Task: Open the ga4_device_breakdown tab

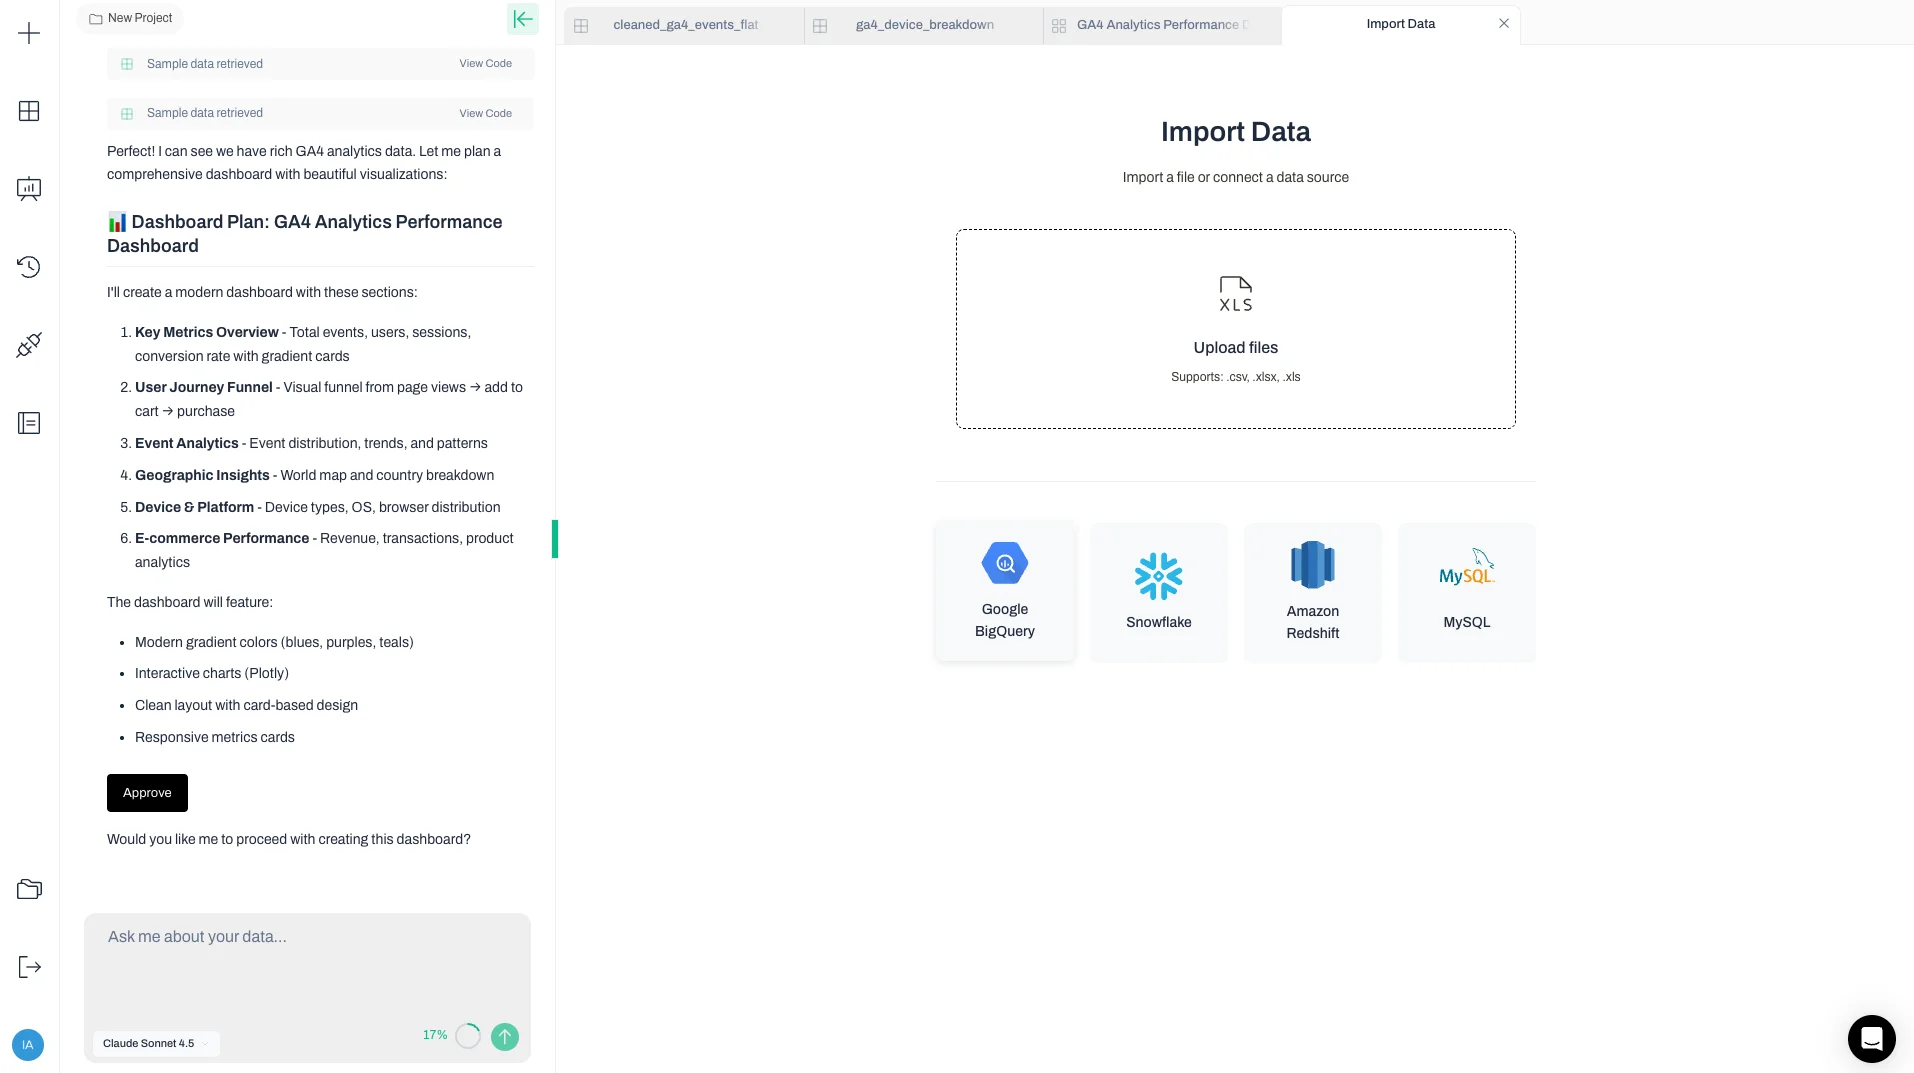Action: click(923, 25)
